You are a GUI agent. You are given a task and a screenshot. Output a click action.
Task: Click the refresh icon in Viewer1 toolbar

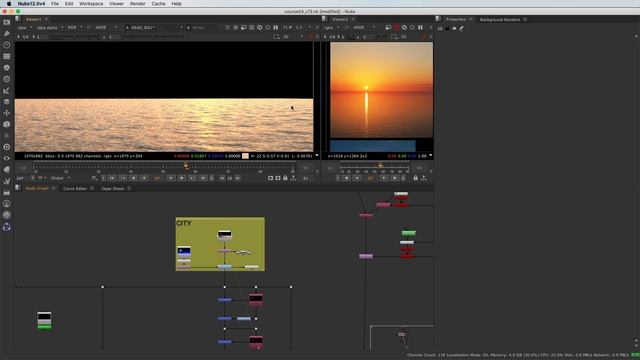260,27
